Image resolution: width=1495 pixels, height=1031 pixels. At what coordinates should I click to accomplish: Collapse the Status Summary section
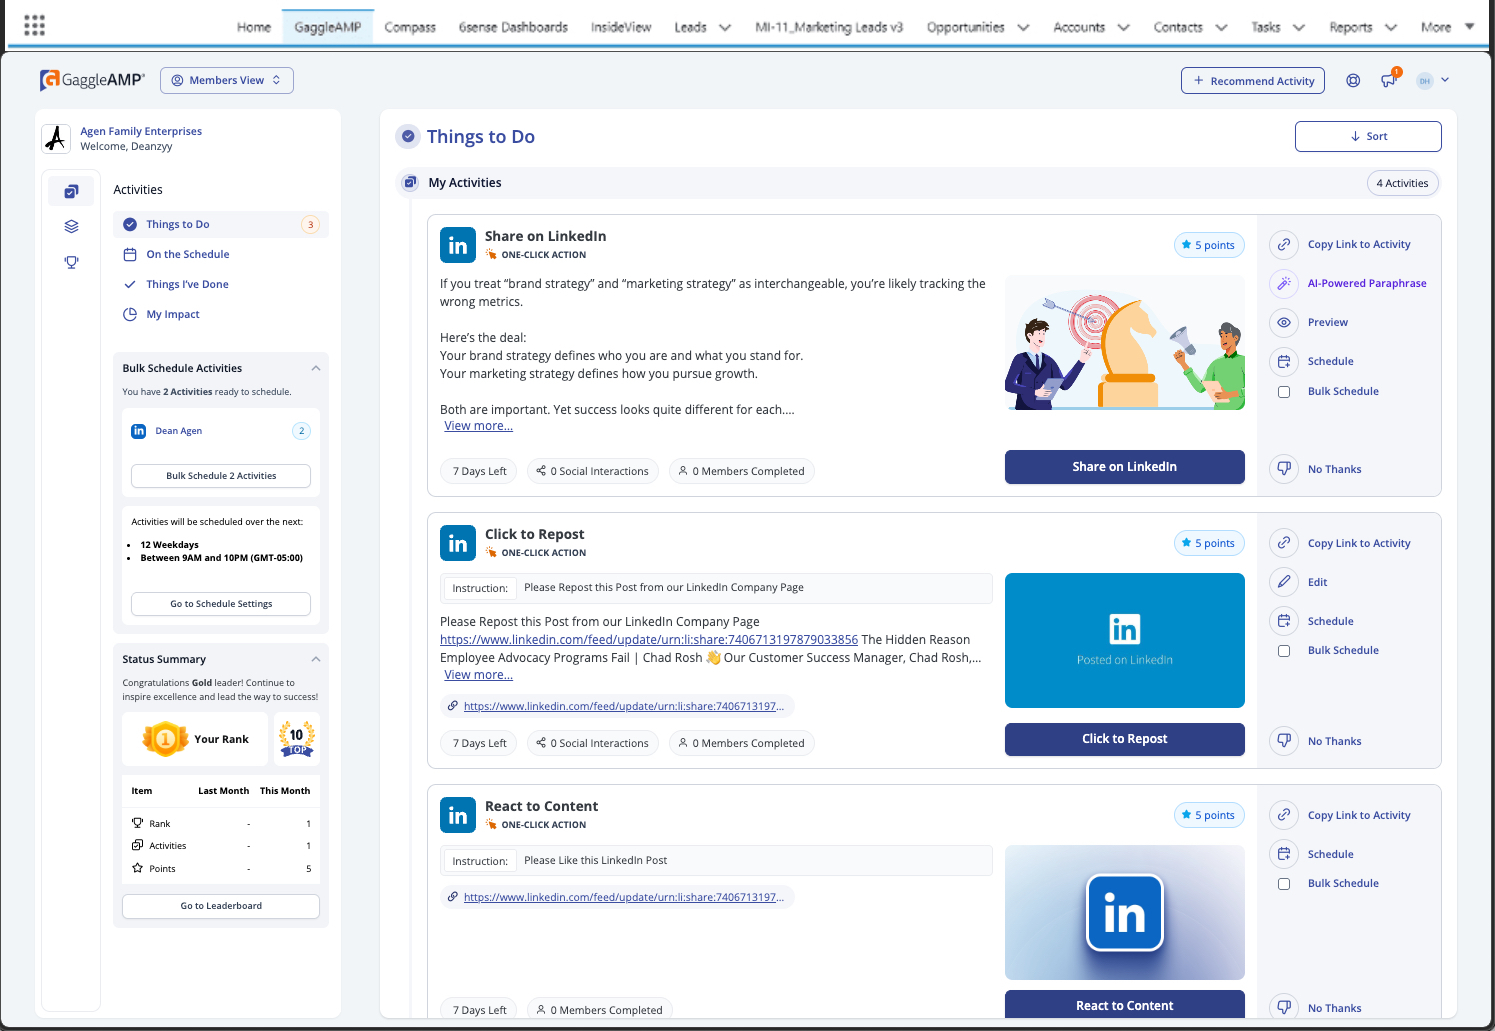[x=316, y=659]
